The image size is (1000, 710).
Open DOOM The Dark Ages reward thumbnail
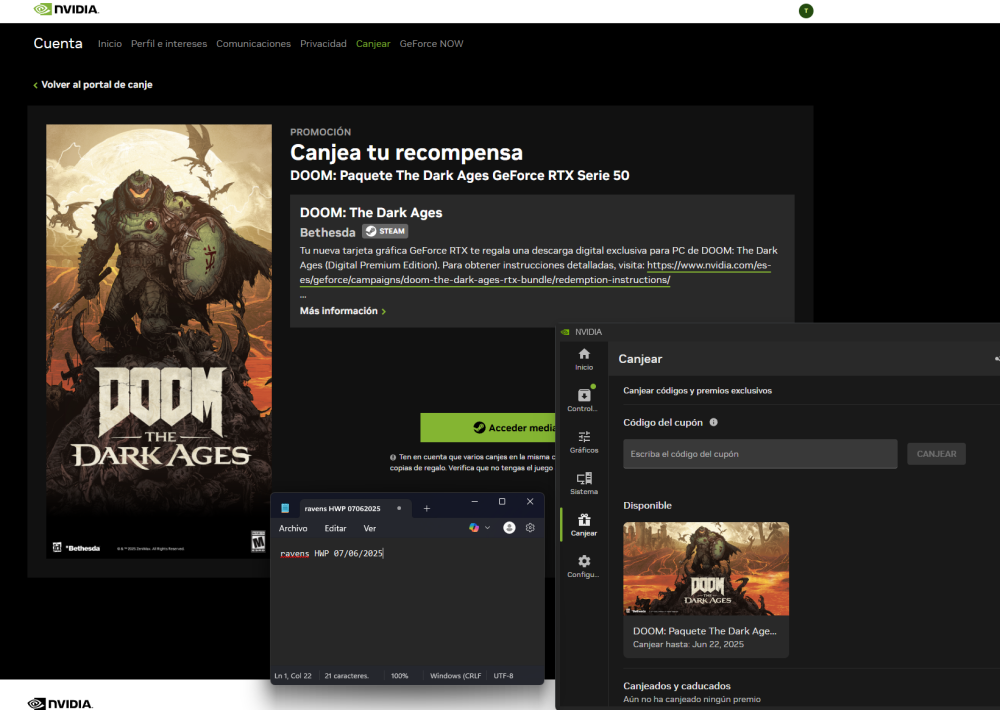(706, 568)
